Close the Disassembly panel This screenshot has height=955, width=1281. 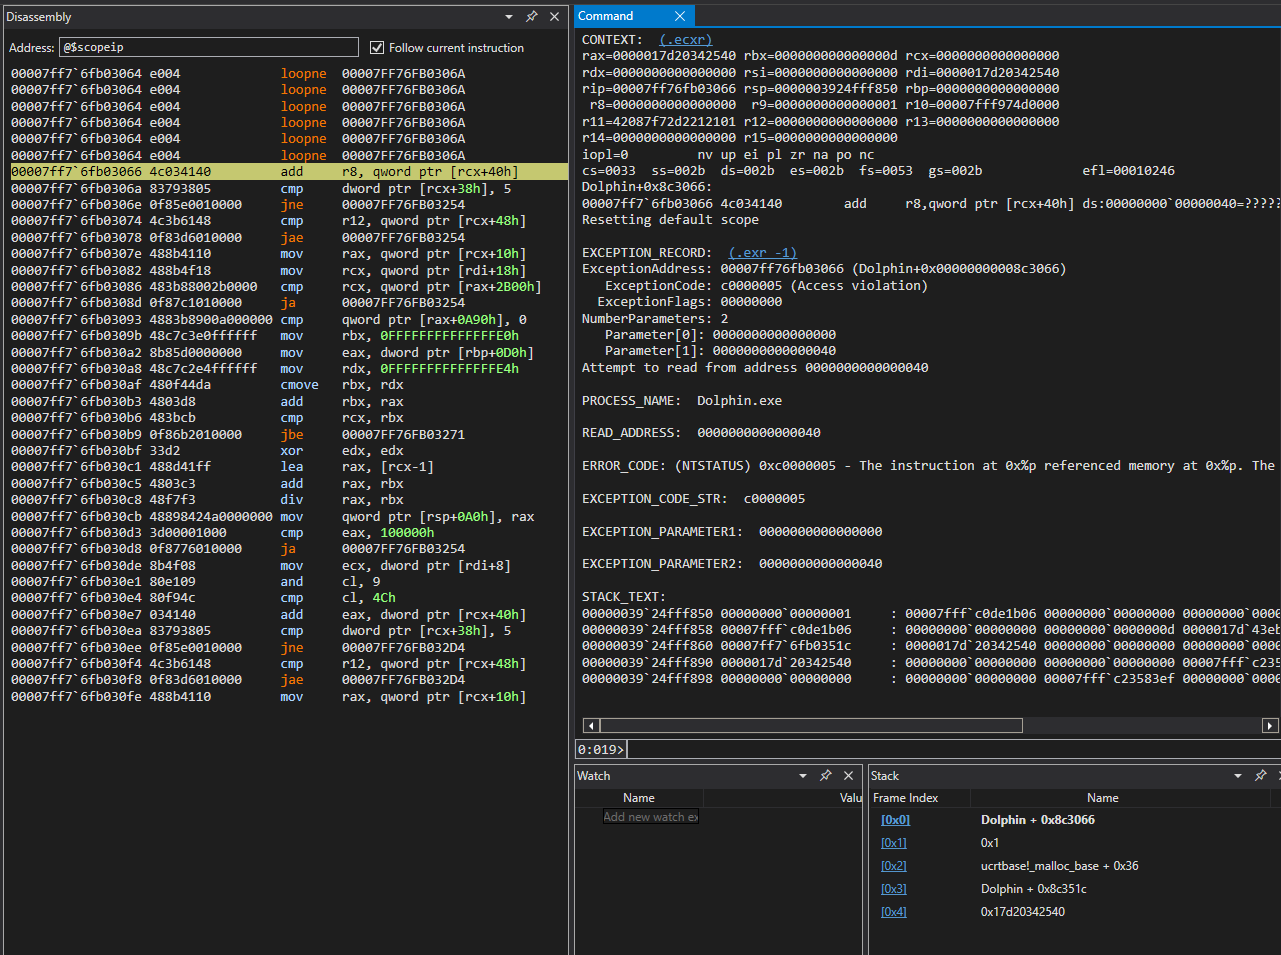(554, 17)
